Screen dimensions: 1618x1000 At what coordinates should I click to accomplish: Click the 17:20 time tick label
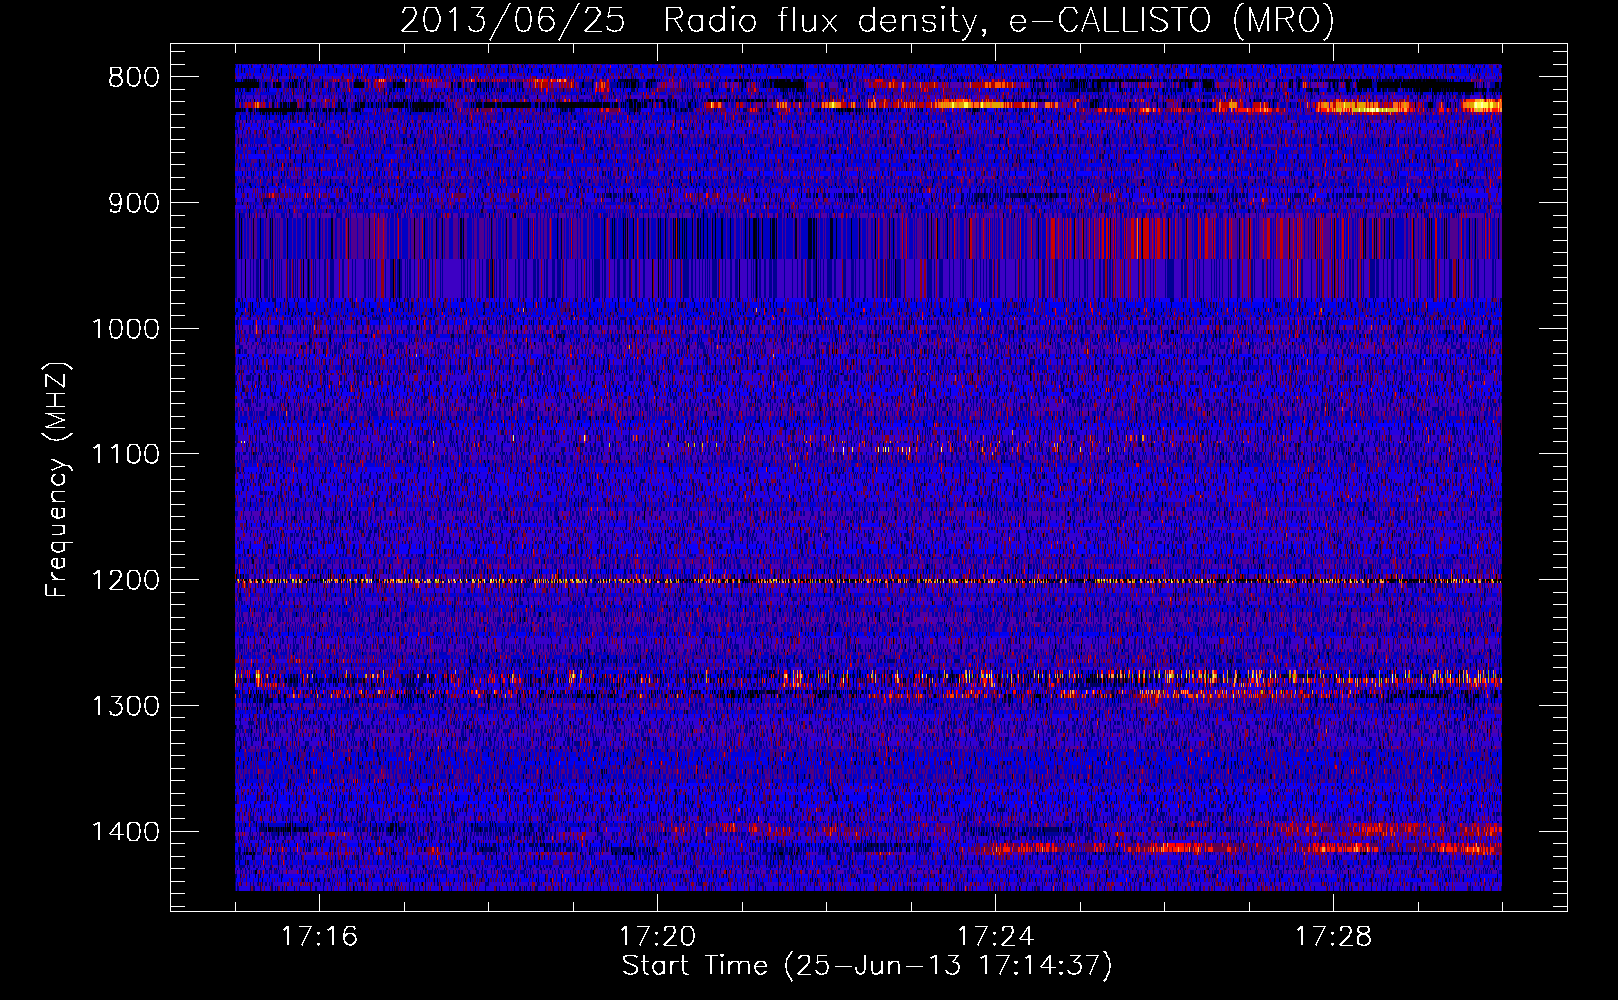pos(657,937)
